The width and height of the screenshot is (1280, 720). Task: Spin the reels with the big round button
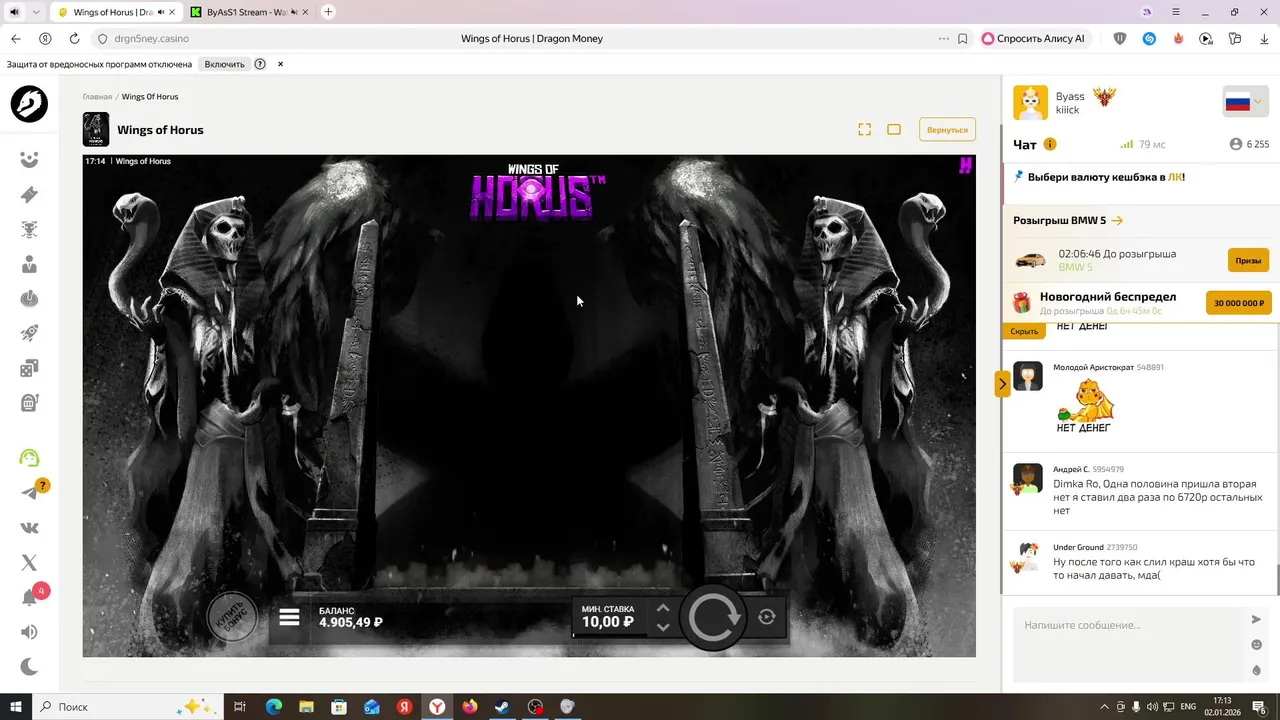click(x=713, y=617)
